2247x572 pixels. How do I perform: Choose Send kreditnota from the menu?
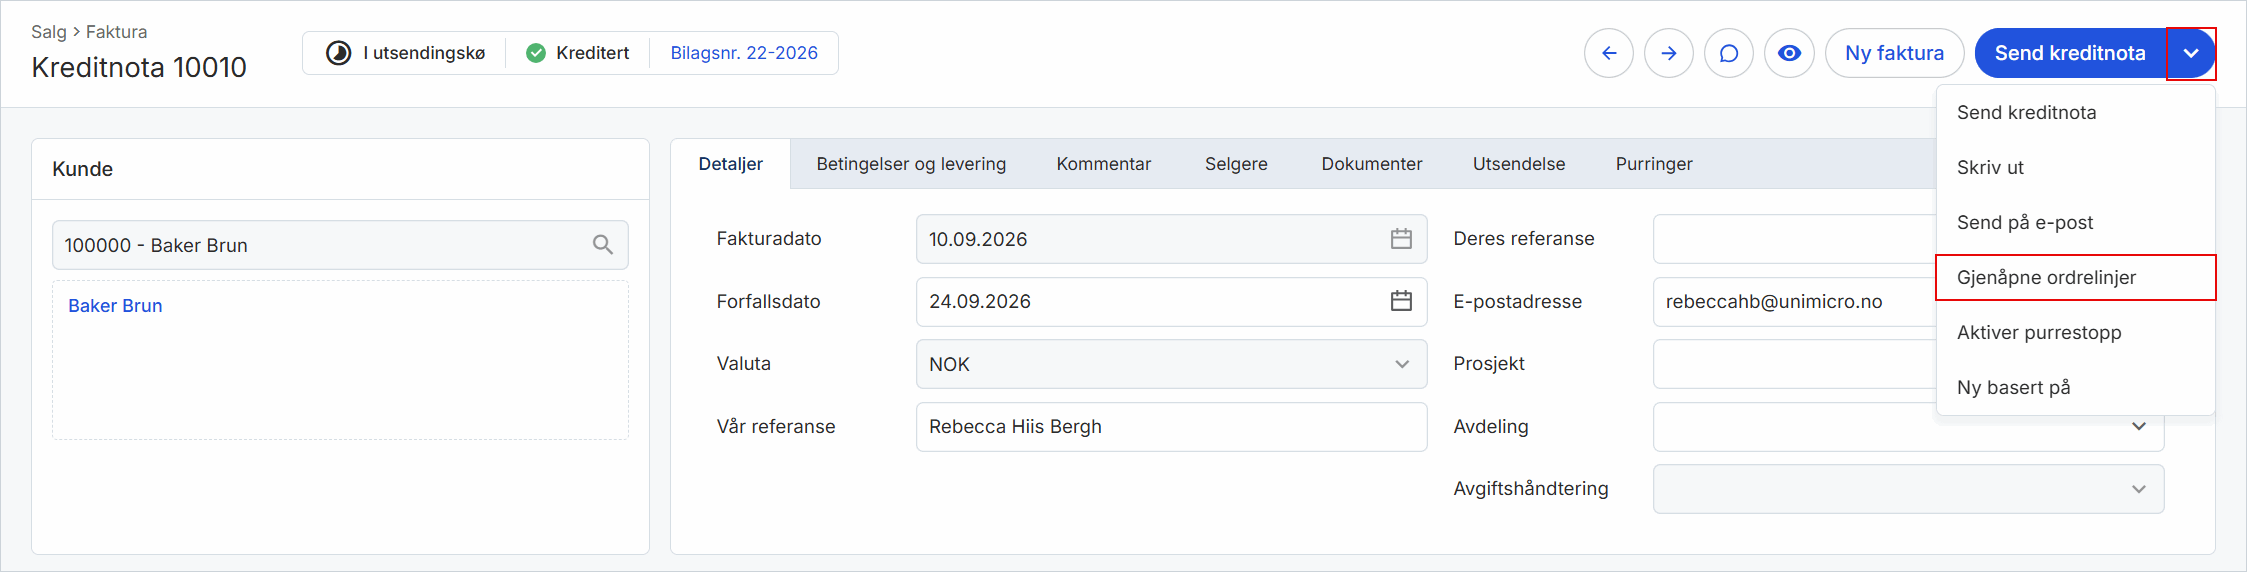[2076, 113]
